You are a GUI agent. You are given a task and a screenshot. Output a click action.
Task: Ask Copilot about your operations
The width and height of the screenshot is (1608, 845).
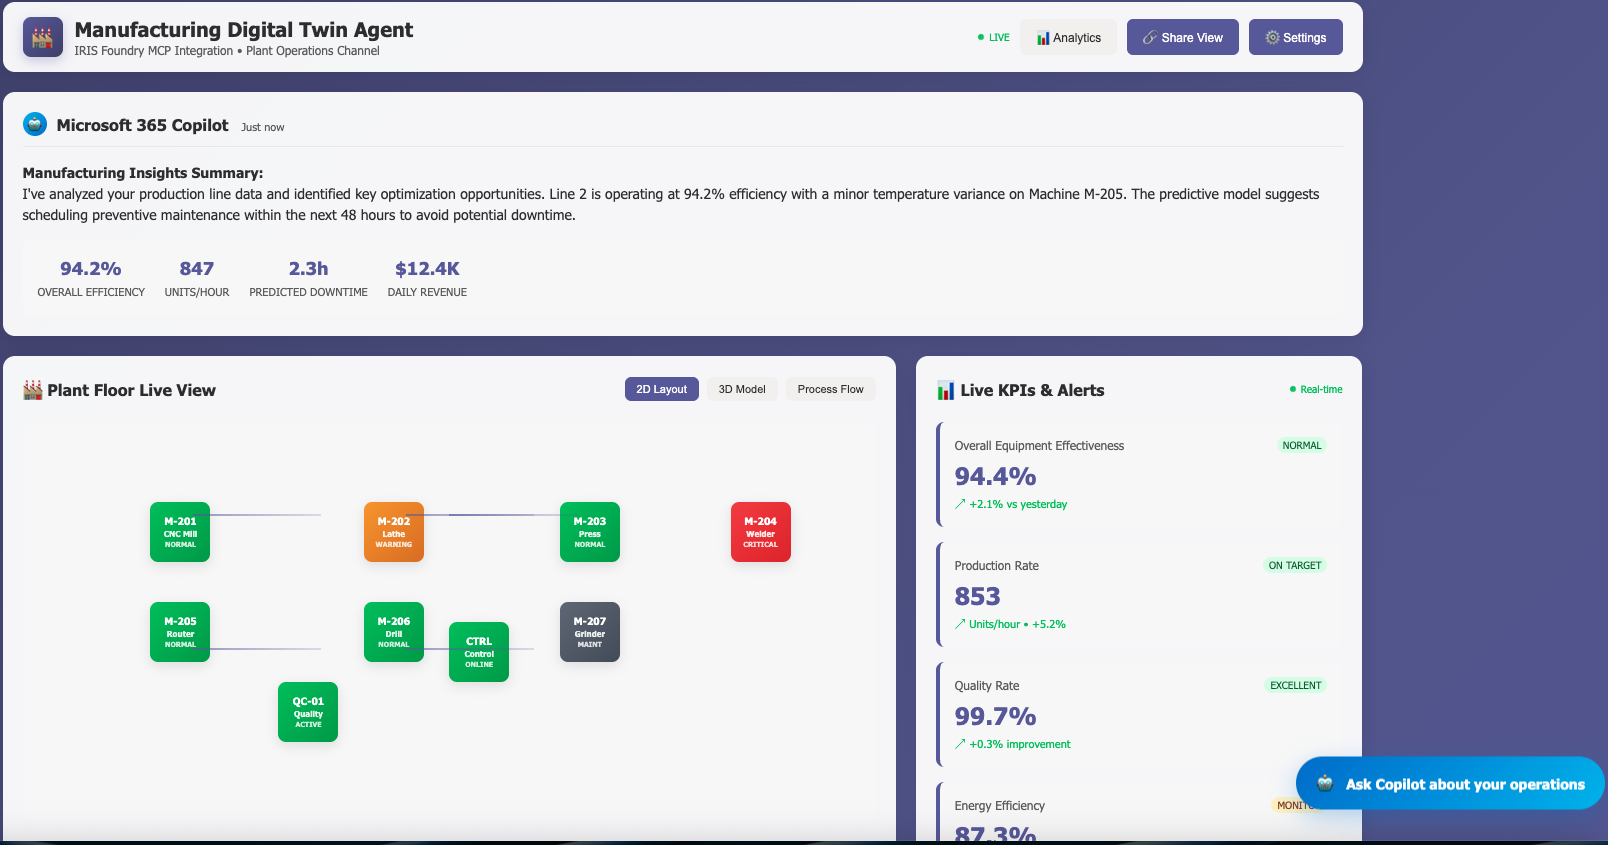coord(1450,784)
